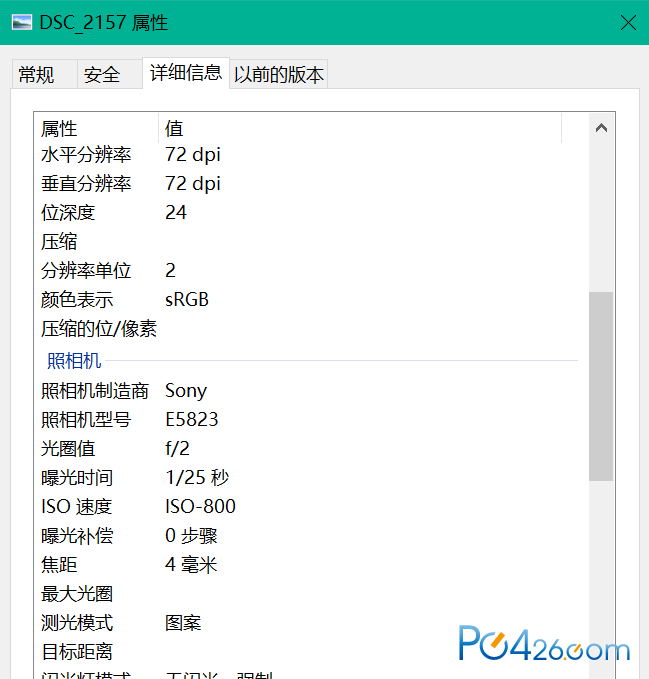
Task: Click the E5823 model value
Action: (x=191, y=420)
